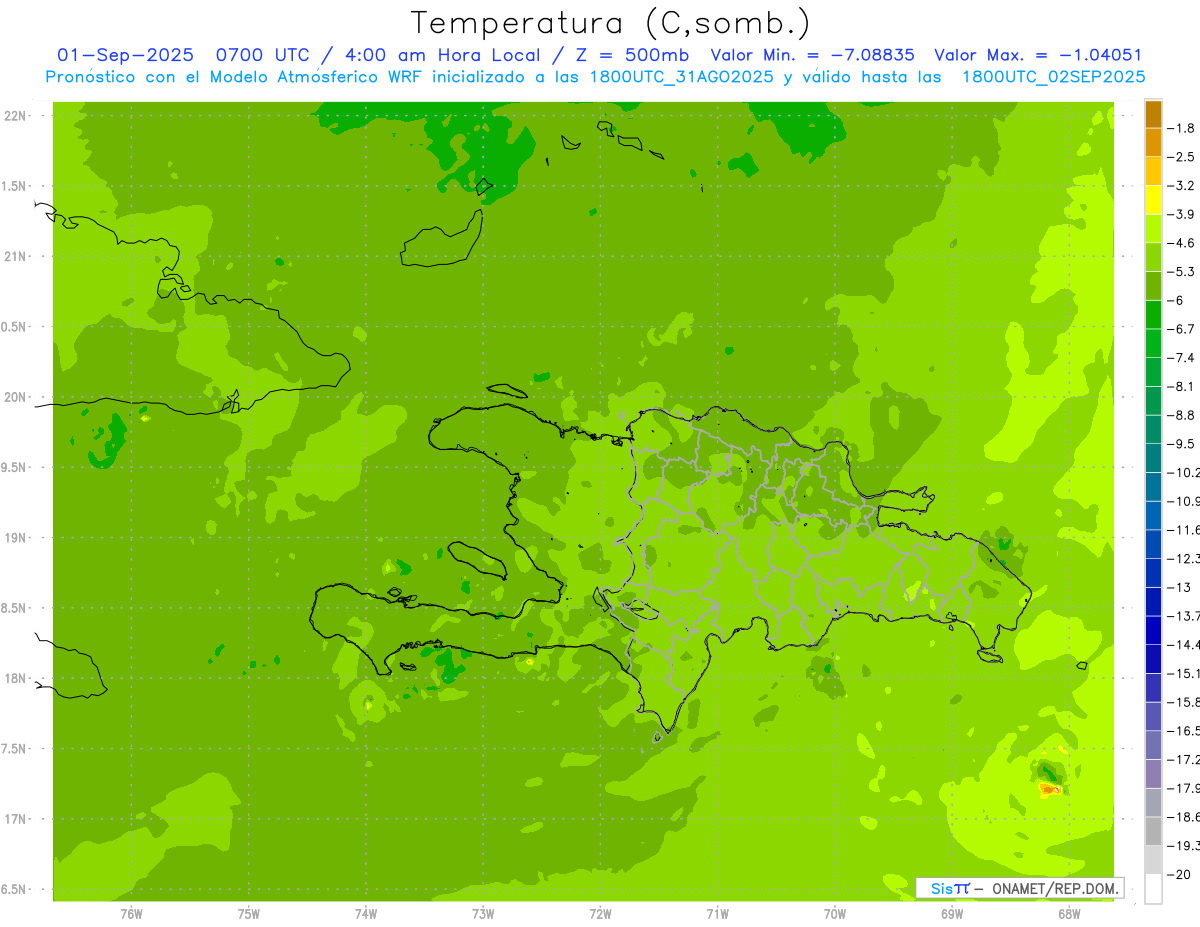Click the '-3.2' colorbar value
Image resolution: width=1200 pixels, height=927 pixels.
tap(1182, 186)
